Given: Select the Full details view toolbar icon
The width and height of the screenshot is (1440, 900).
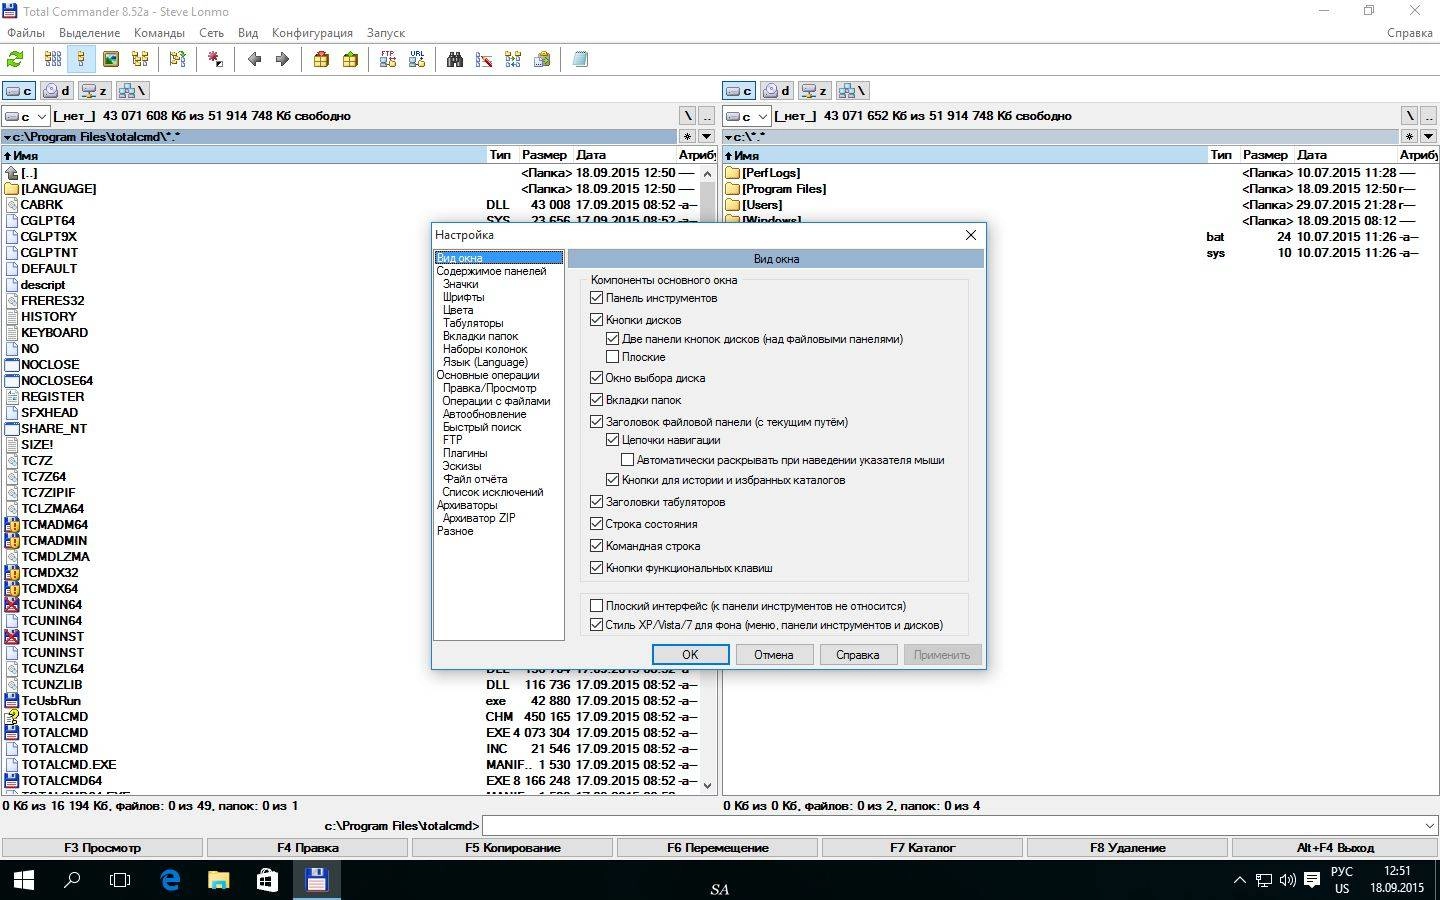Looking at the screenshot, I should click(81, 60).
